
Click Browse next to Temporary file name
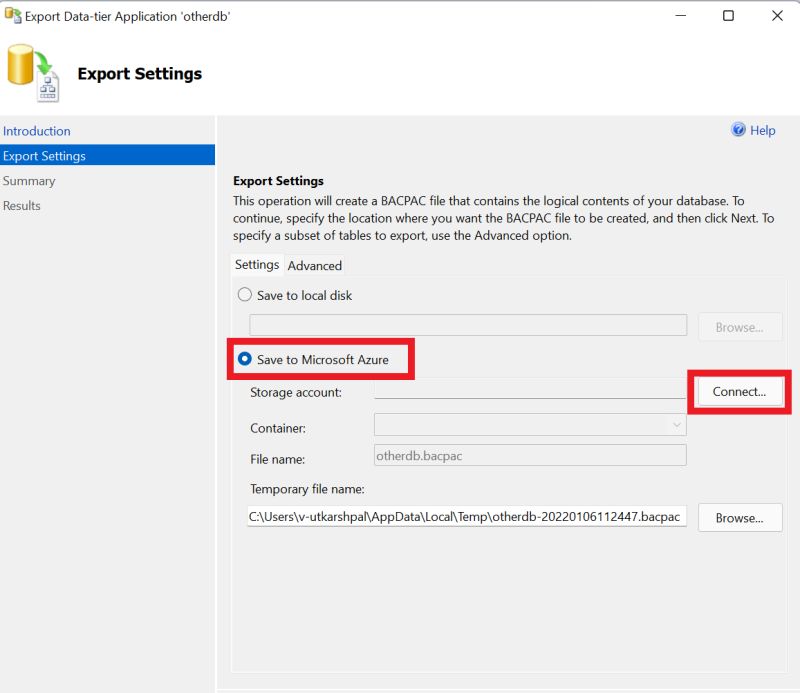[740, 517]
